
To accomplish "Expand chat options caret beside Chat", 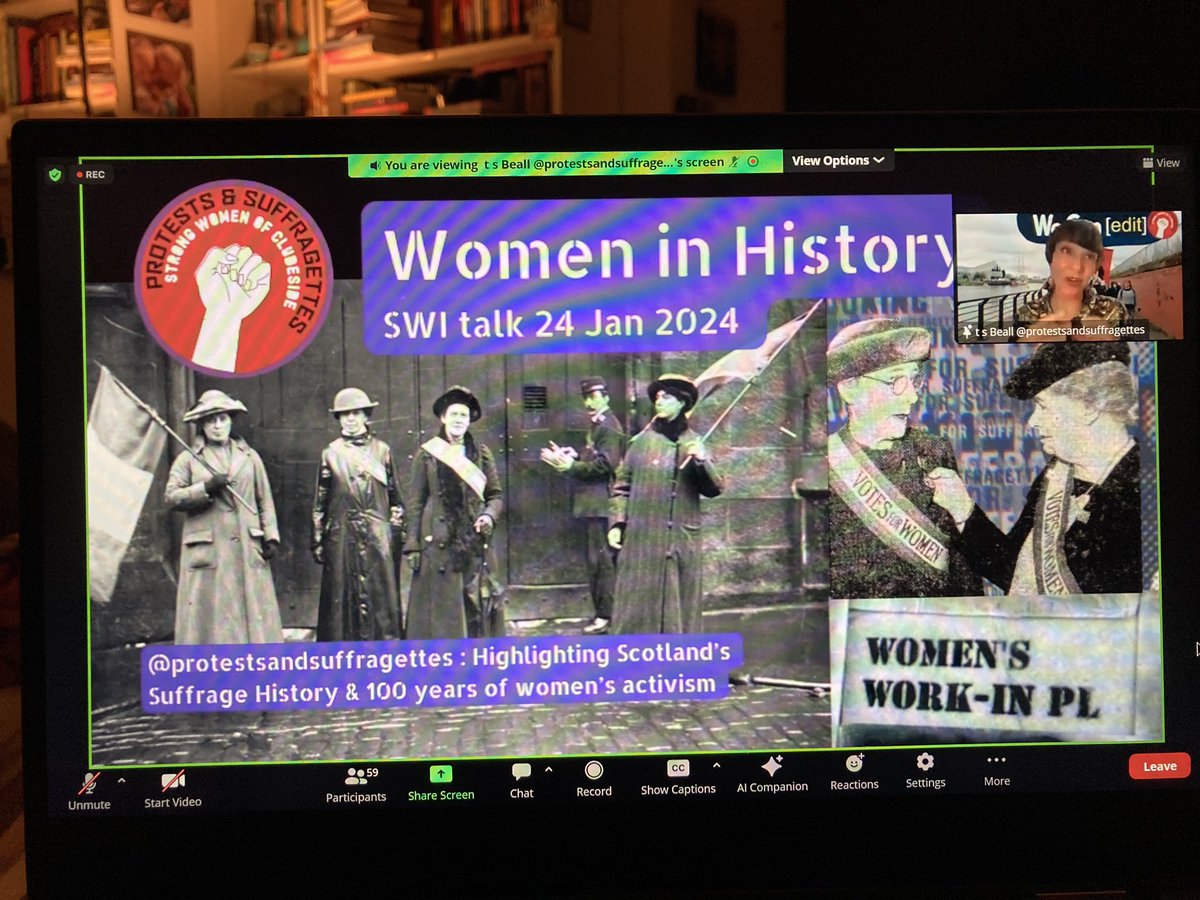I will pyautogui.click(x=548, y=769).
